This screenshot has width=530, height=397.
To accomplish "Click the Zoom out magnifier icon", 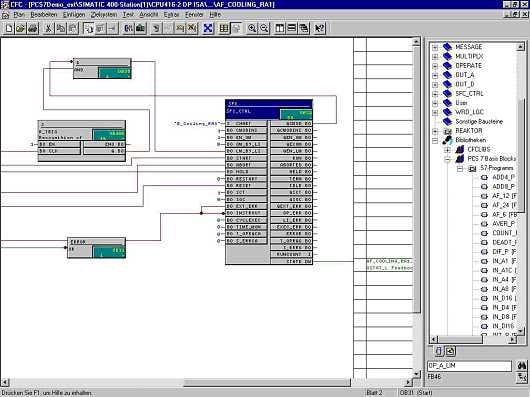I will coord(264,28).
